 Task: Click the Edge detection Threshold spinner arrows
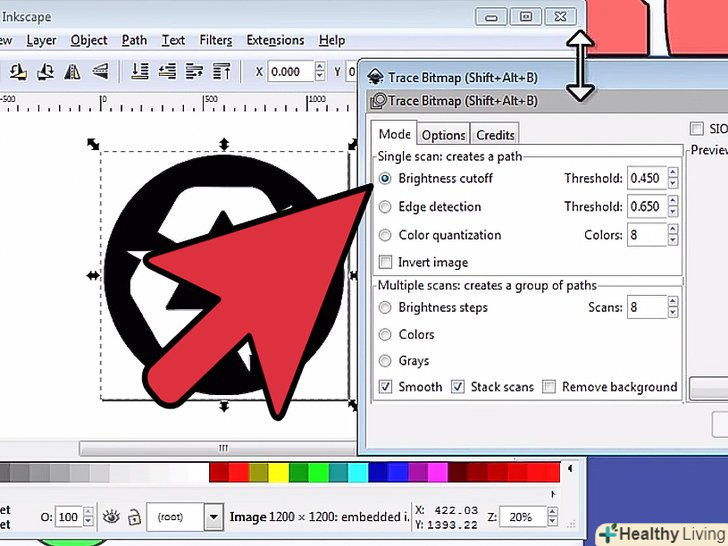coord(673,207)
